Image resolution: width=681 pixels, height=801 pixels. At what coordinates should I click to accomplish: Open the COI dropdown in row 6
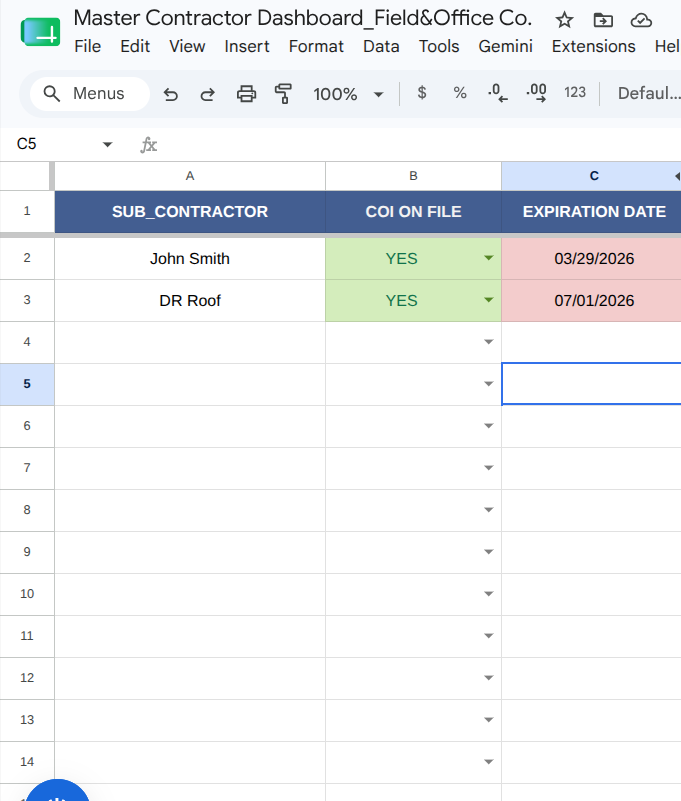click(488, 426)
